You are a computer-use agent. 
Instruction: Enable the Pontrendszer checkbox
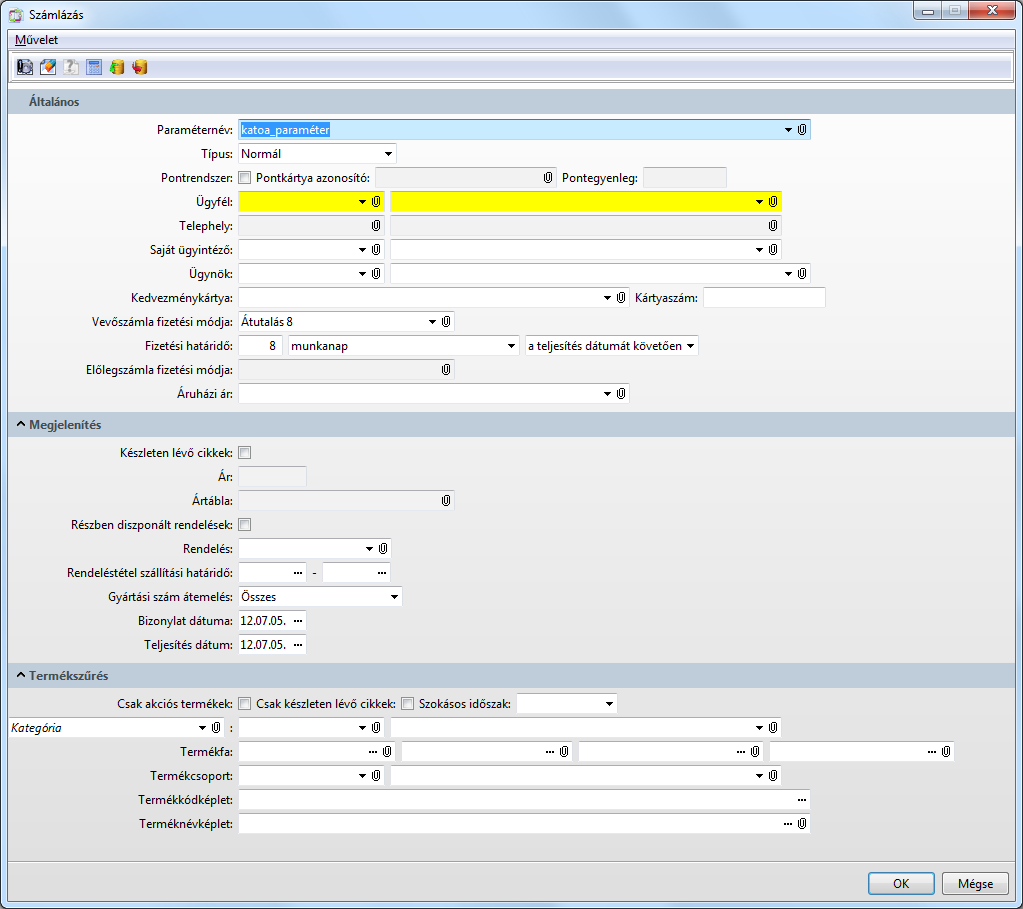point(245,178)
